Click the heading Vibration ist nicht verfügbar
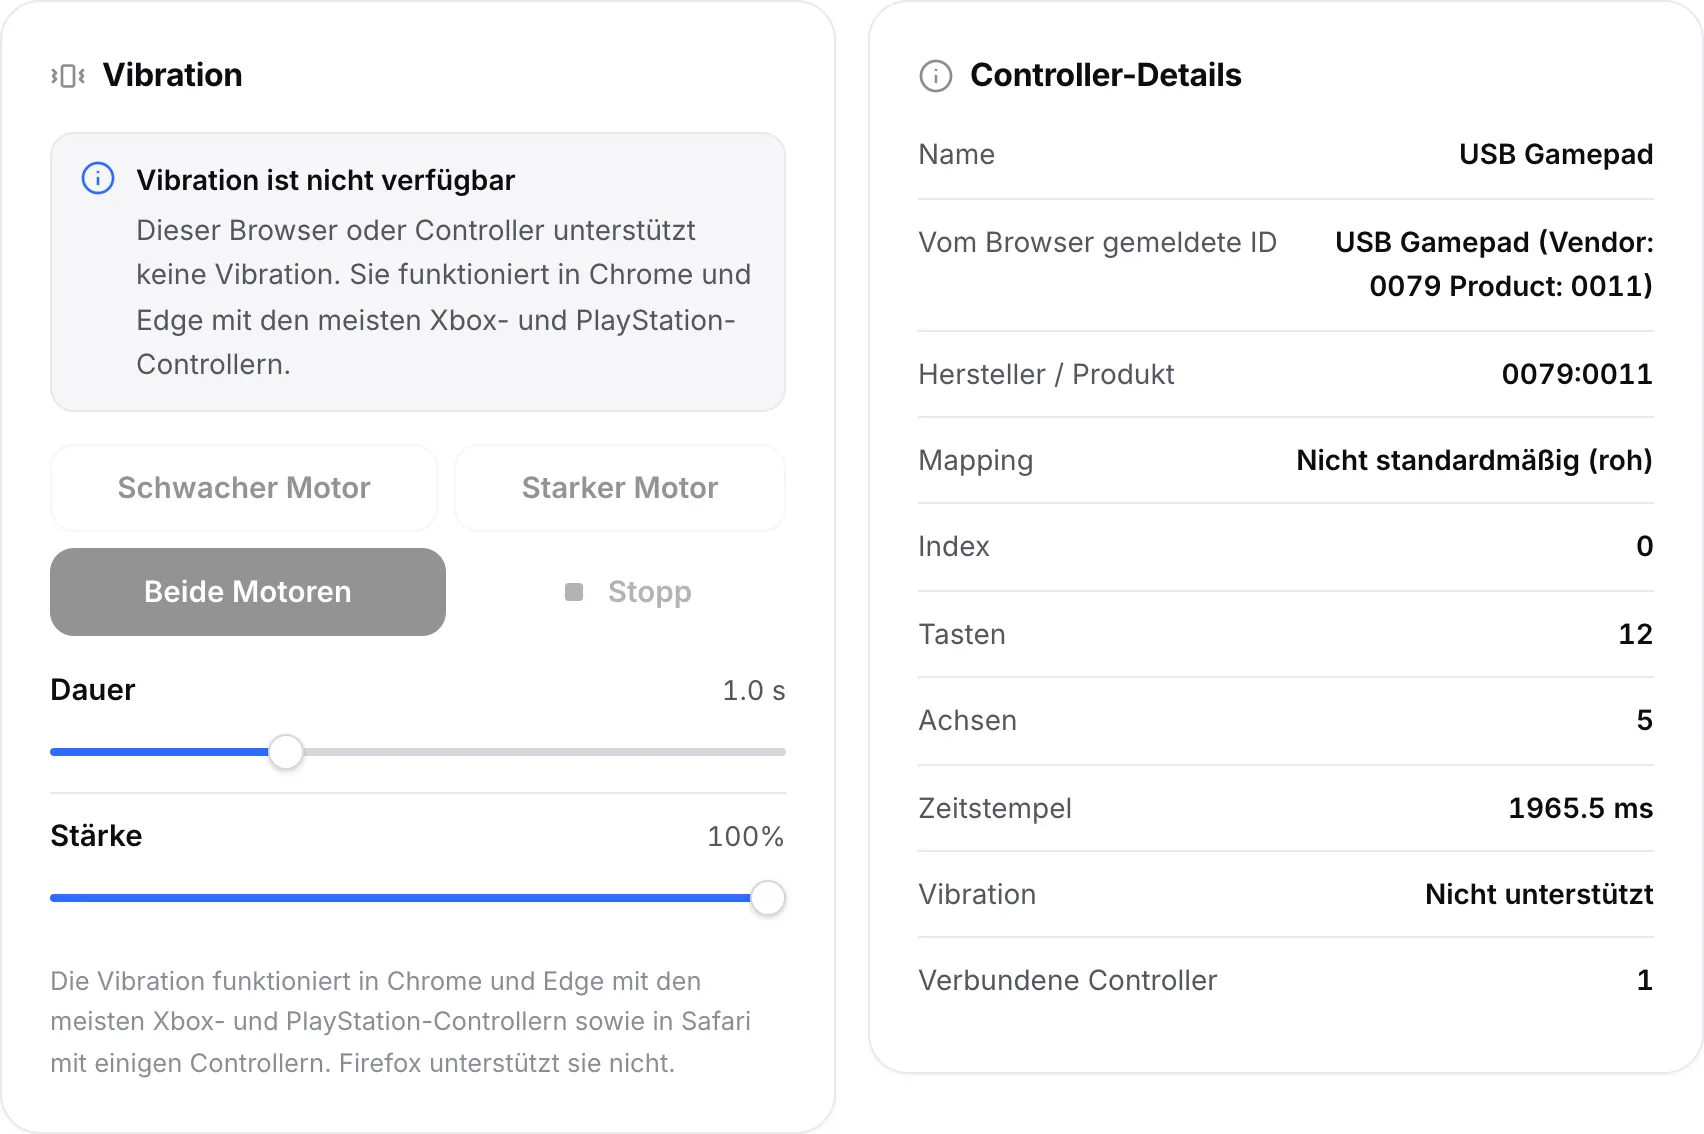Screen dimensions: 1704x1134 pyautogui.click(x=326, y=180)
